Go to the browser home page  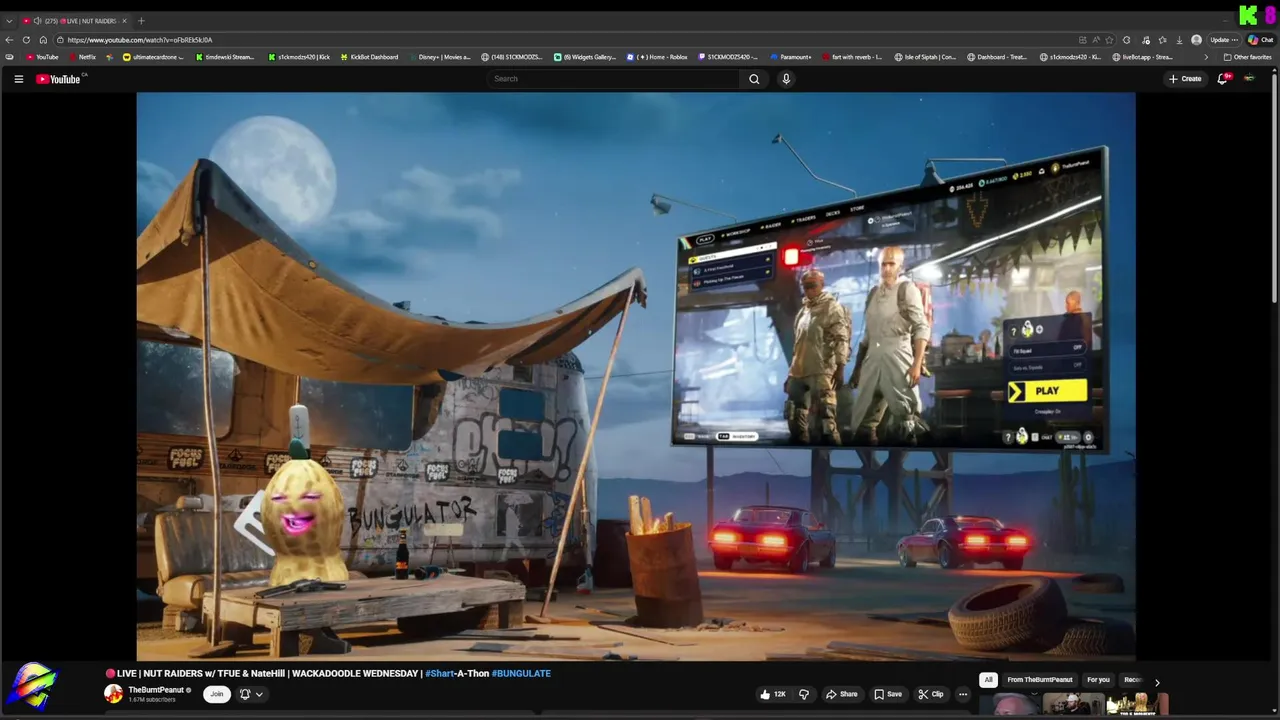pos(43,40)
